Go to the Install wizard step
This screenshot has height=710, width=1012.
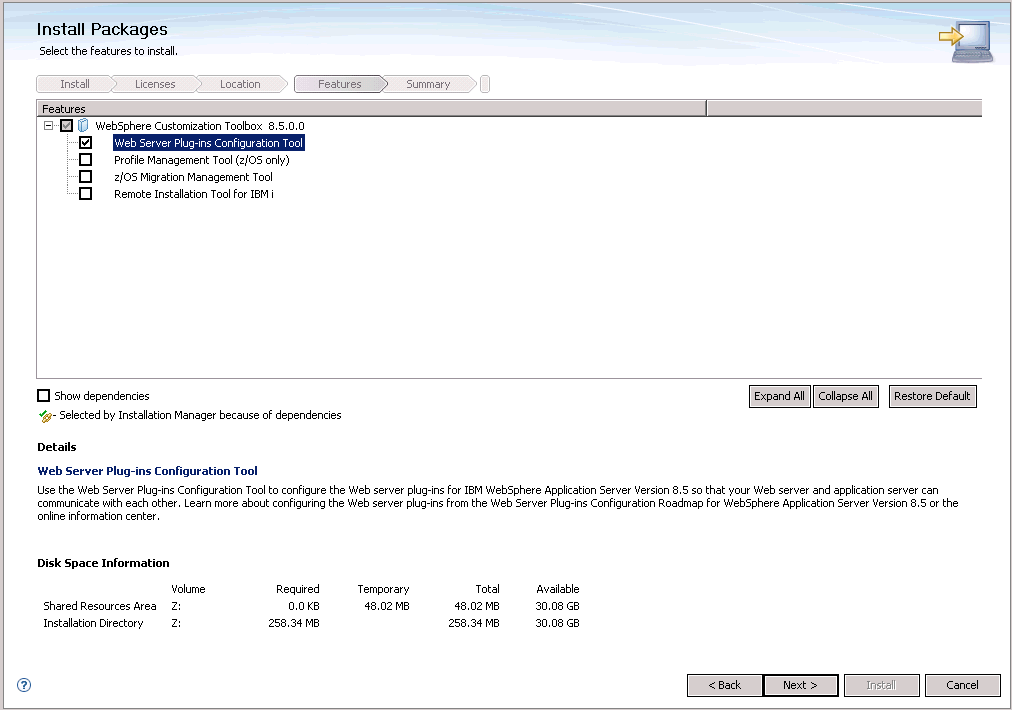75,84
